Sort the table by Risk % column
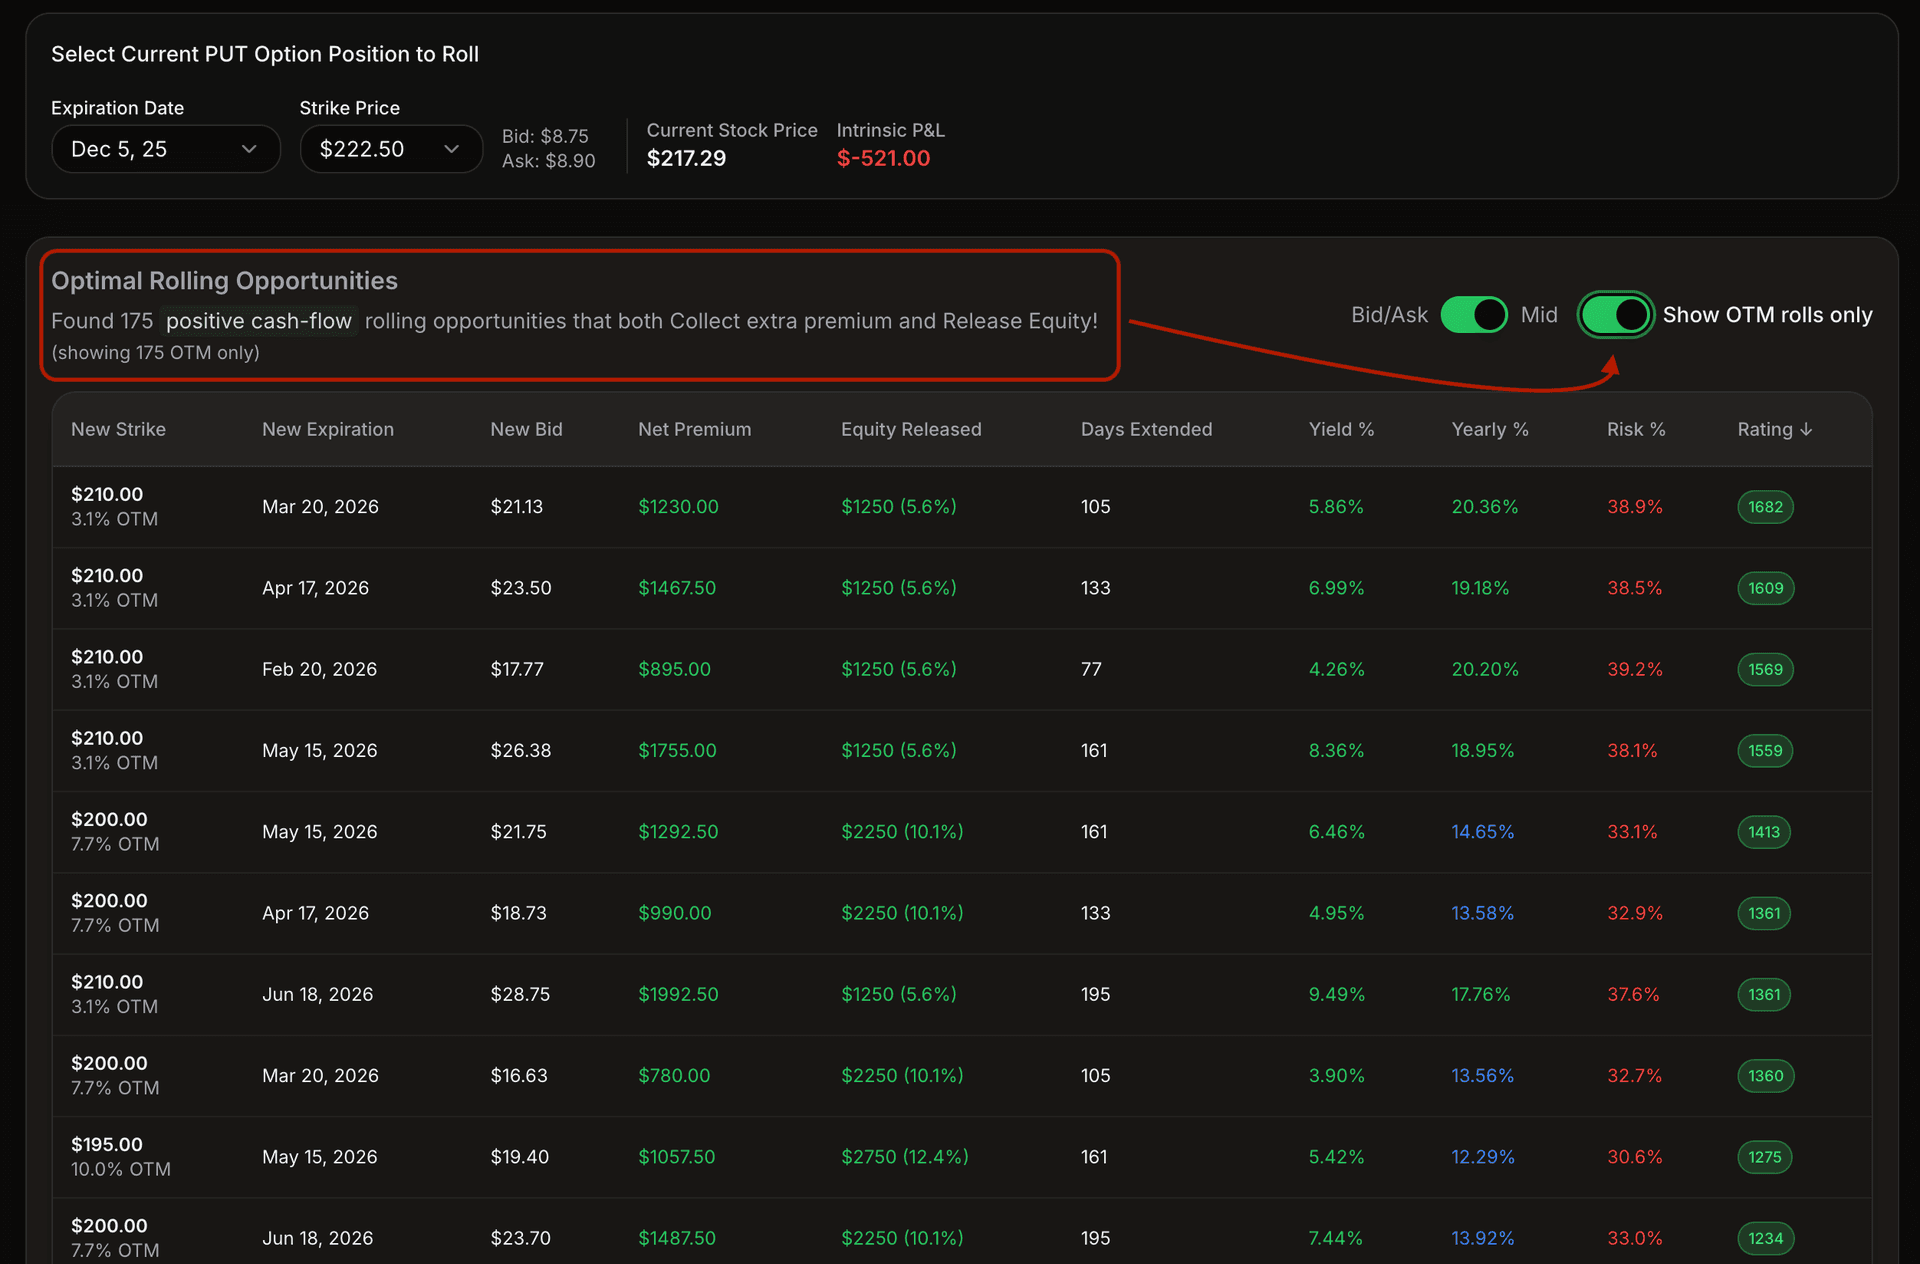 tap(1635, 429)
